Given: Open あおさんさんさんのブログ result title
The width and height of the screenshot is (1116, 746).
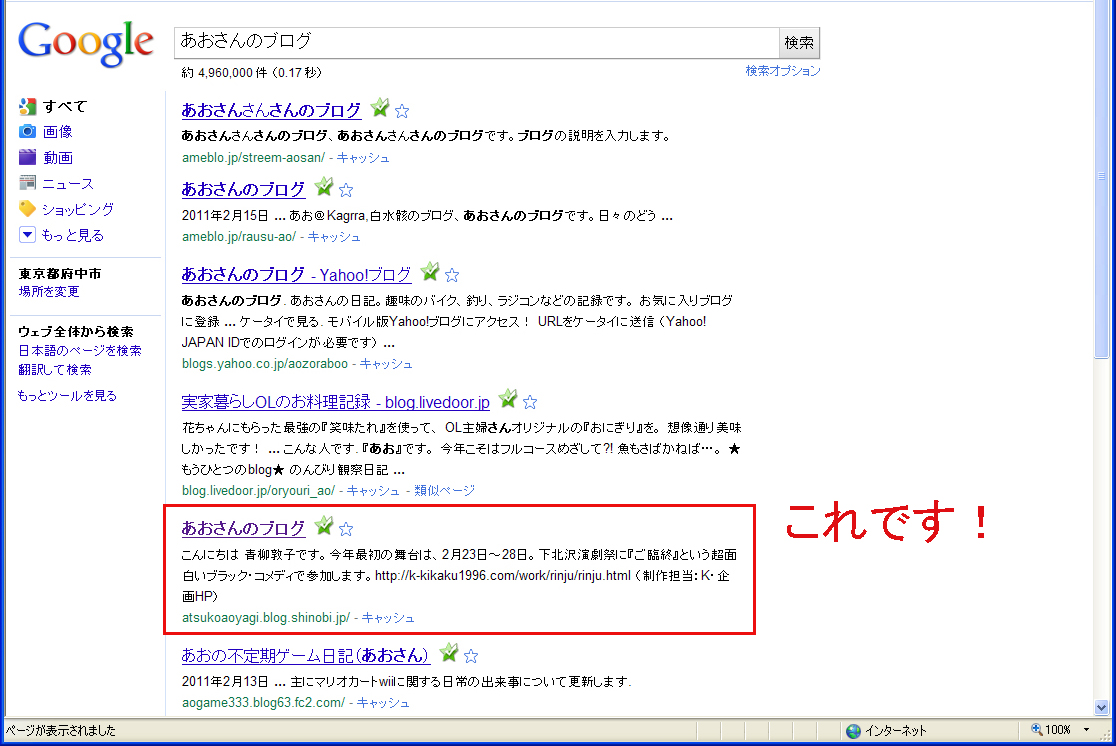Looking at the screenshot, I should [x=271, y=110].
